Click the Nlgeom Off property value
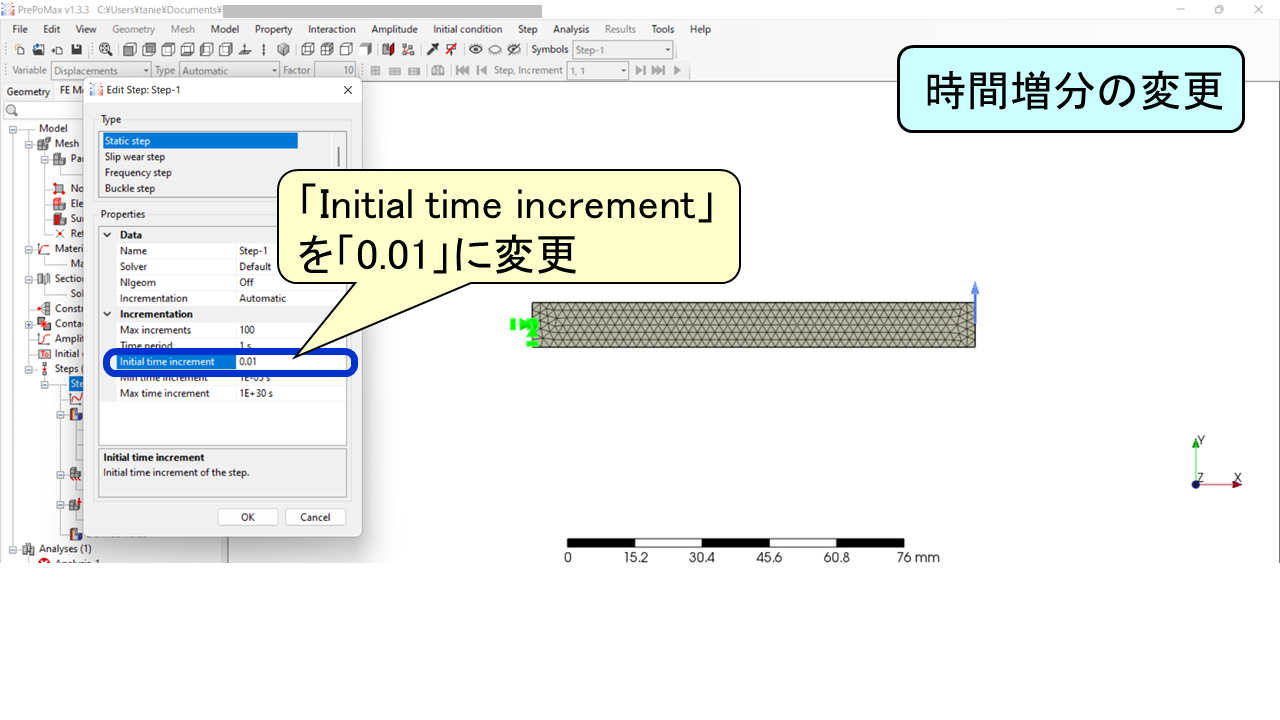This screenshot has width=1280, height=720. (x=246, y=283)
